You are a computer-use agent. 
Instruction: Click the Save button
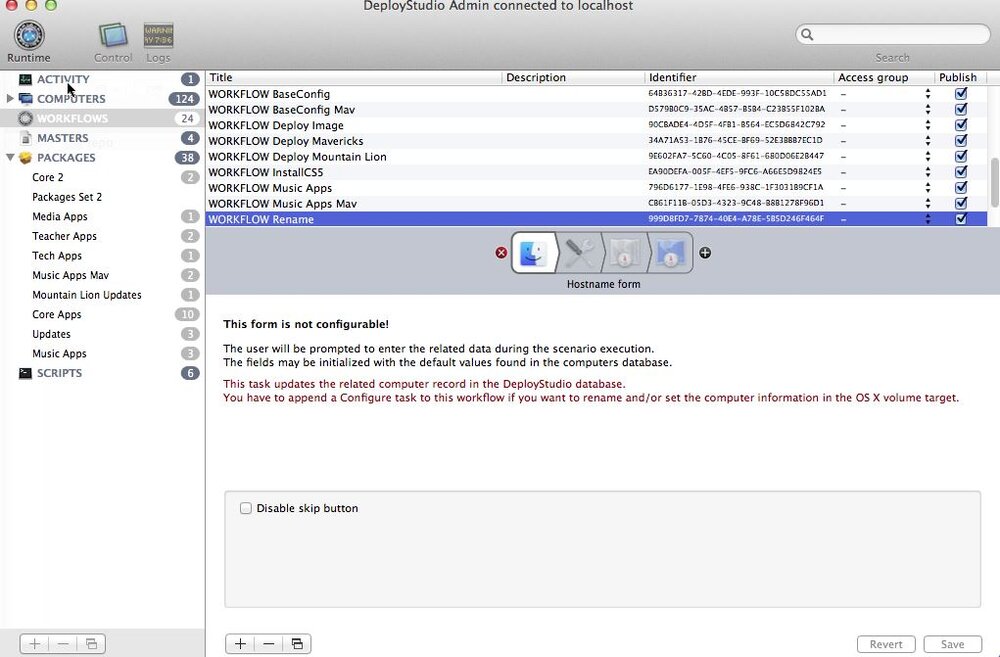pos(952,644)
